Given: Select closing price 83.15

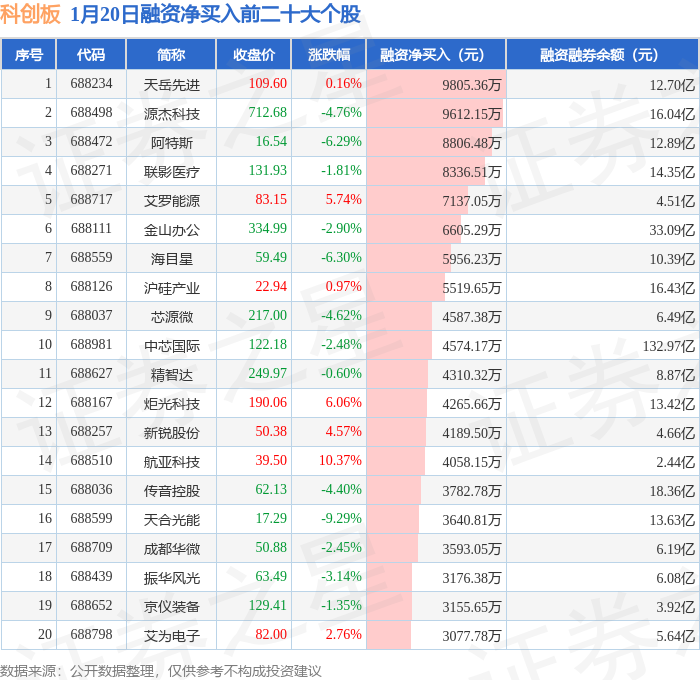Looking at the screenshot, I should pyautogui.click(x=271, y=199).
